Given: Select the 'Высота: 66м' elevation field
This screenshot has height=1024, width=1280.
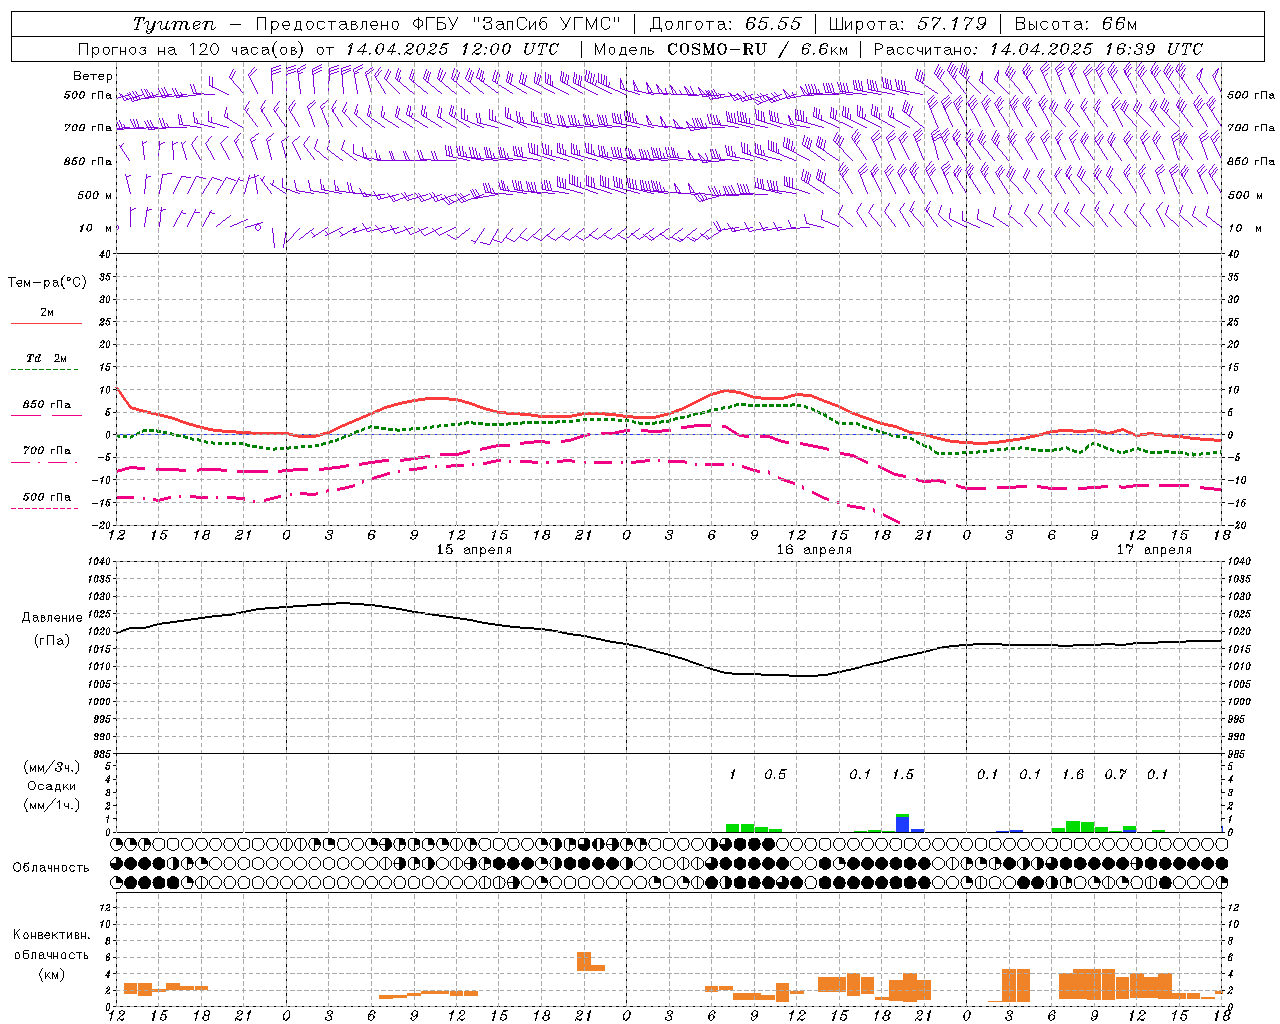Looking at the screenshot, I should point(1076,24).
